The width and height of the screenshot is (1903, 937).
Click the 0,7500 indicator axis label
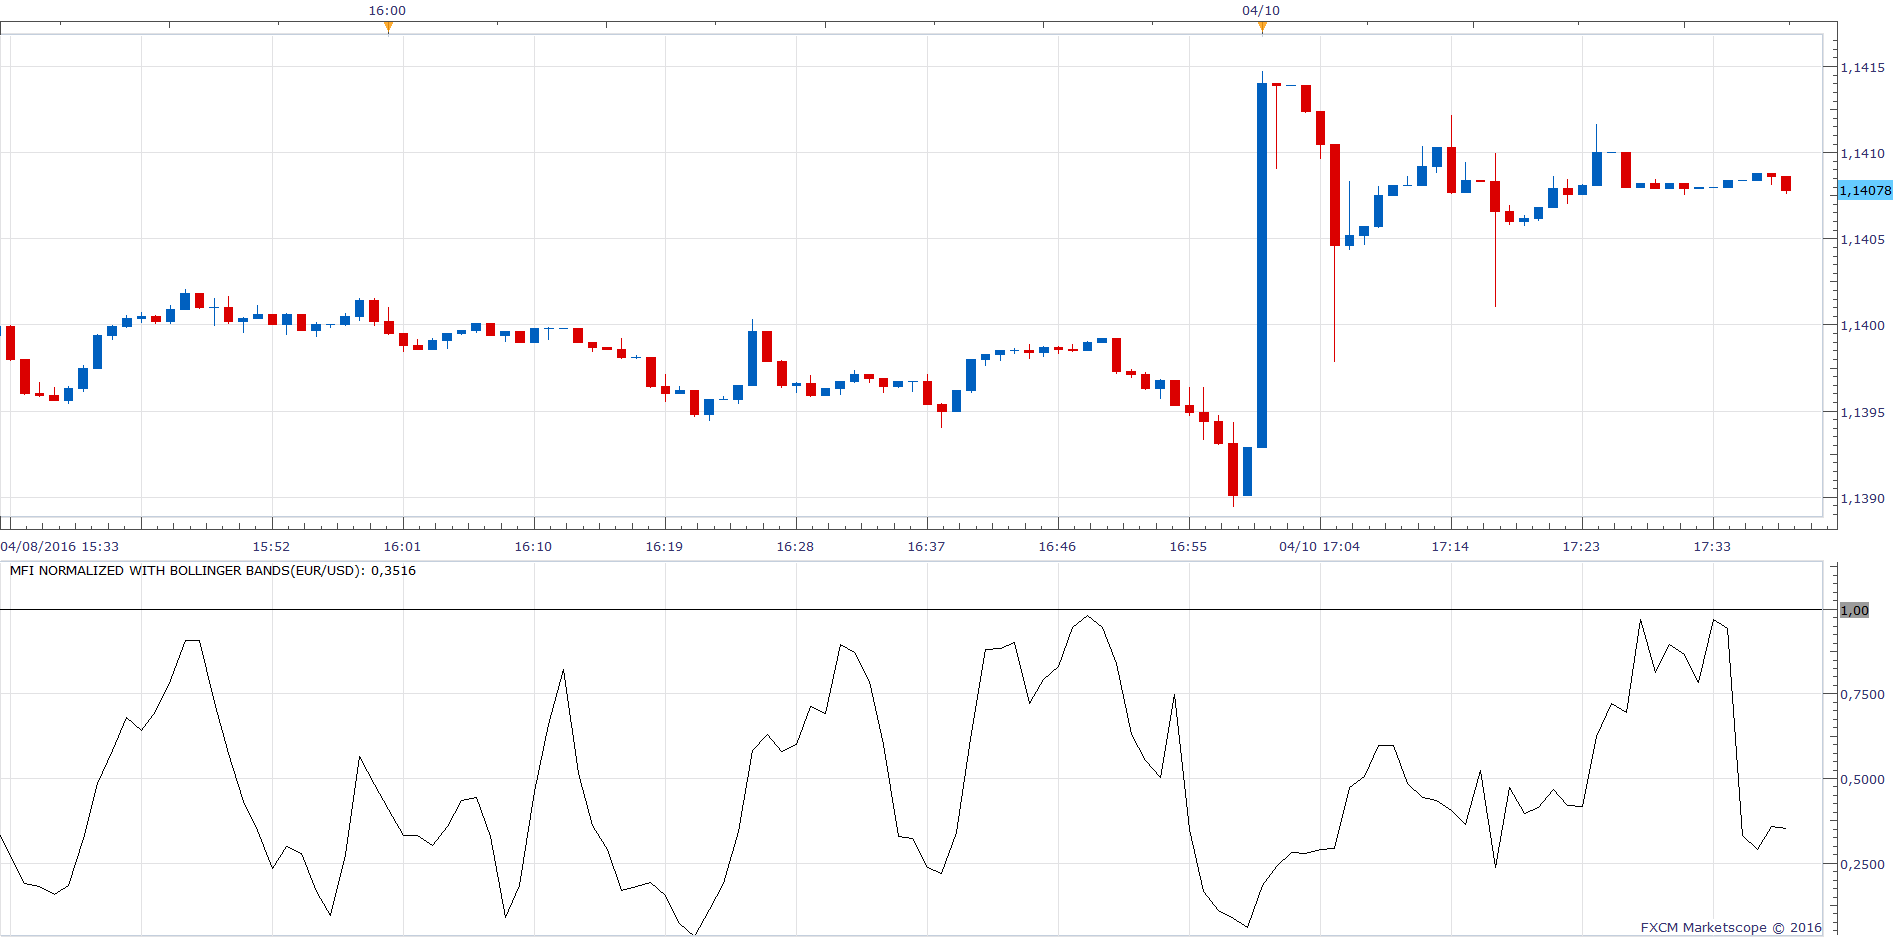click(1863, 695)
